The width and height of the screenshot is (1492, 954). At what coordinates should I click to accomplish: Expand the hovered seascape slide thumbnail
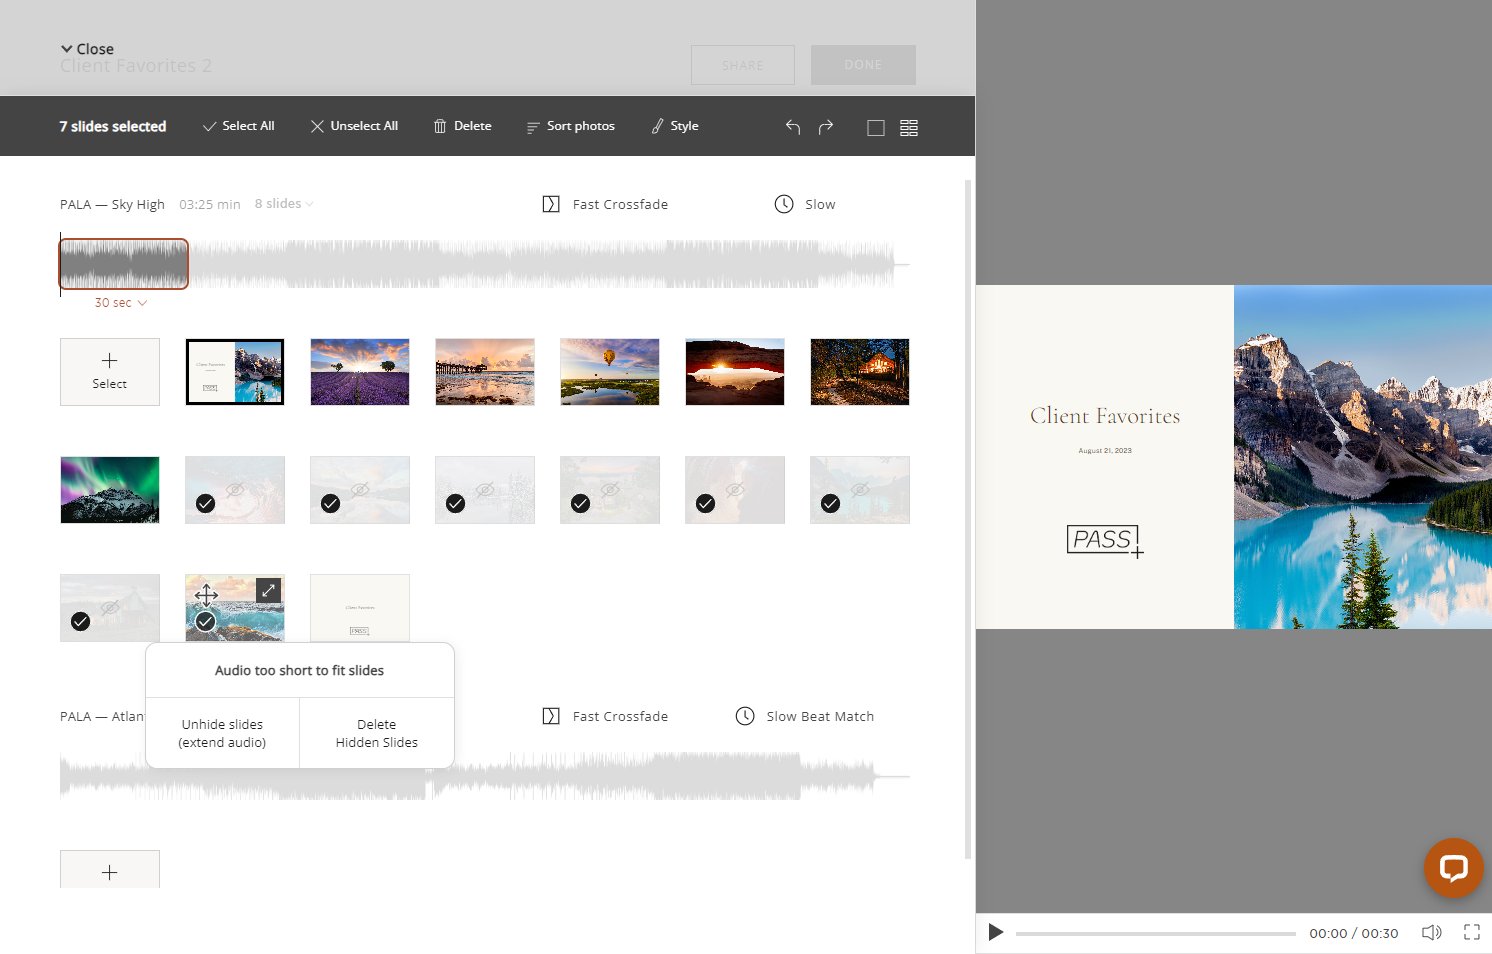(x=268, y=590)
